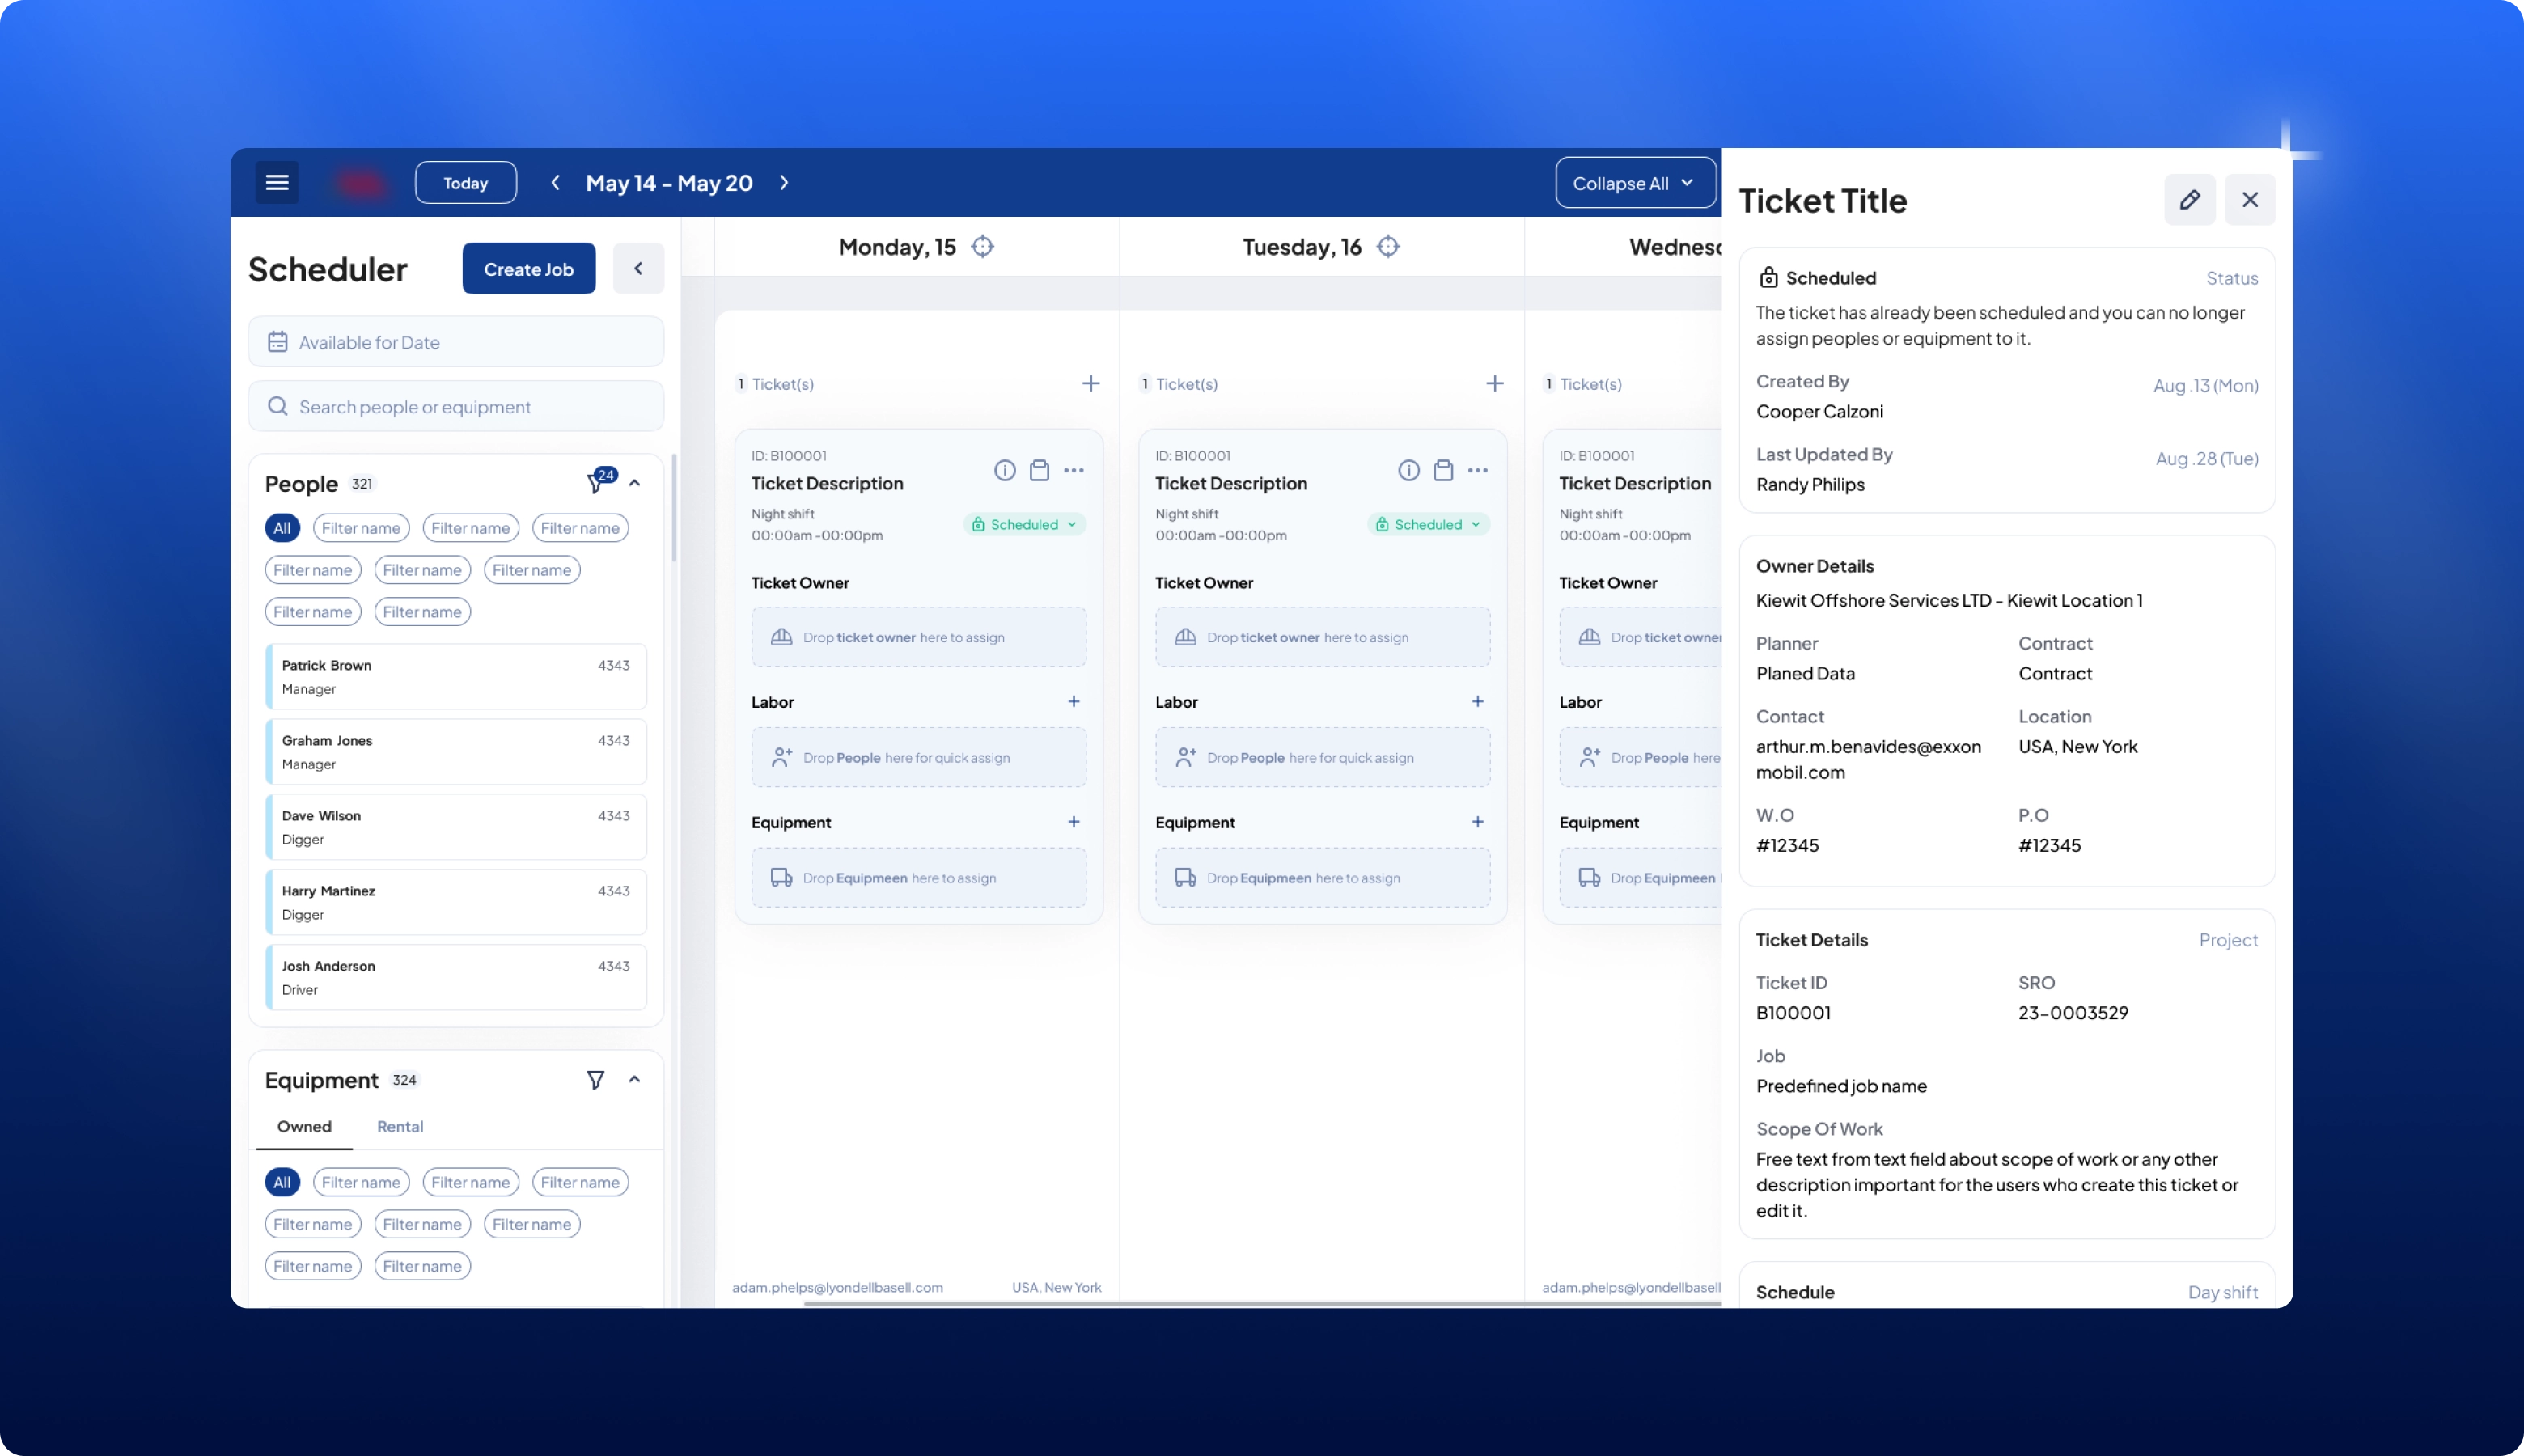Viewport: 2524px width, 1456px height.
Task: Switch to the Owned equipment tab
Action: (304, 1127)
